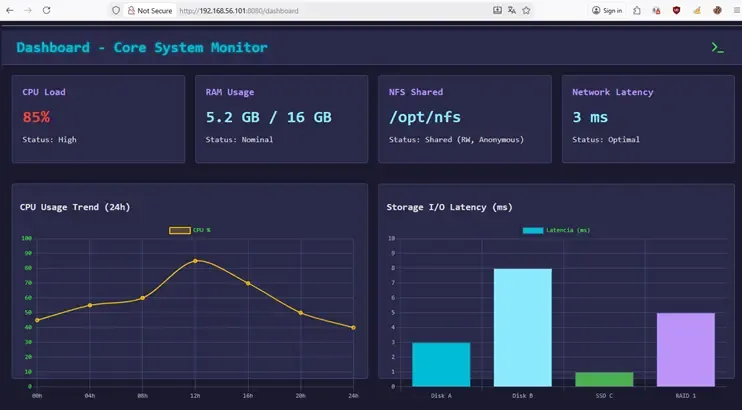Click the Status: Optimal text
The width and height of the screenshot is (742, 410).
(x=606, y=139)
